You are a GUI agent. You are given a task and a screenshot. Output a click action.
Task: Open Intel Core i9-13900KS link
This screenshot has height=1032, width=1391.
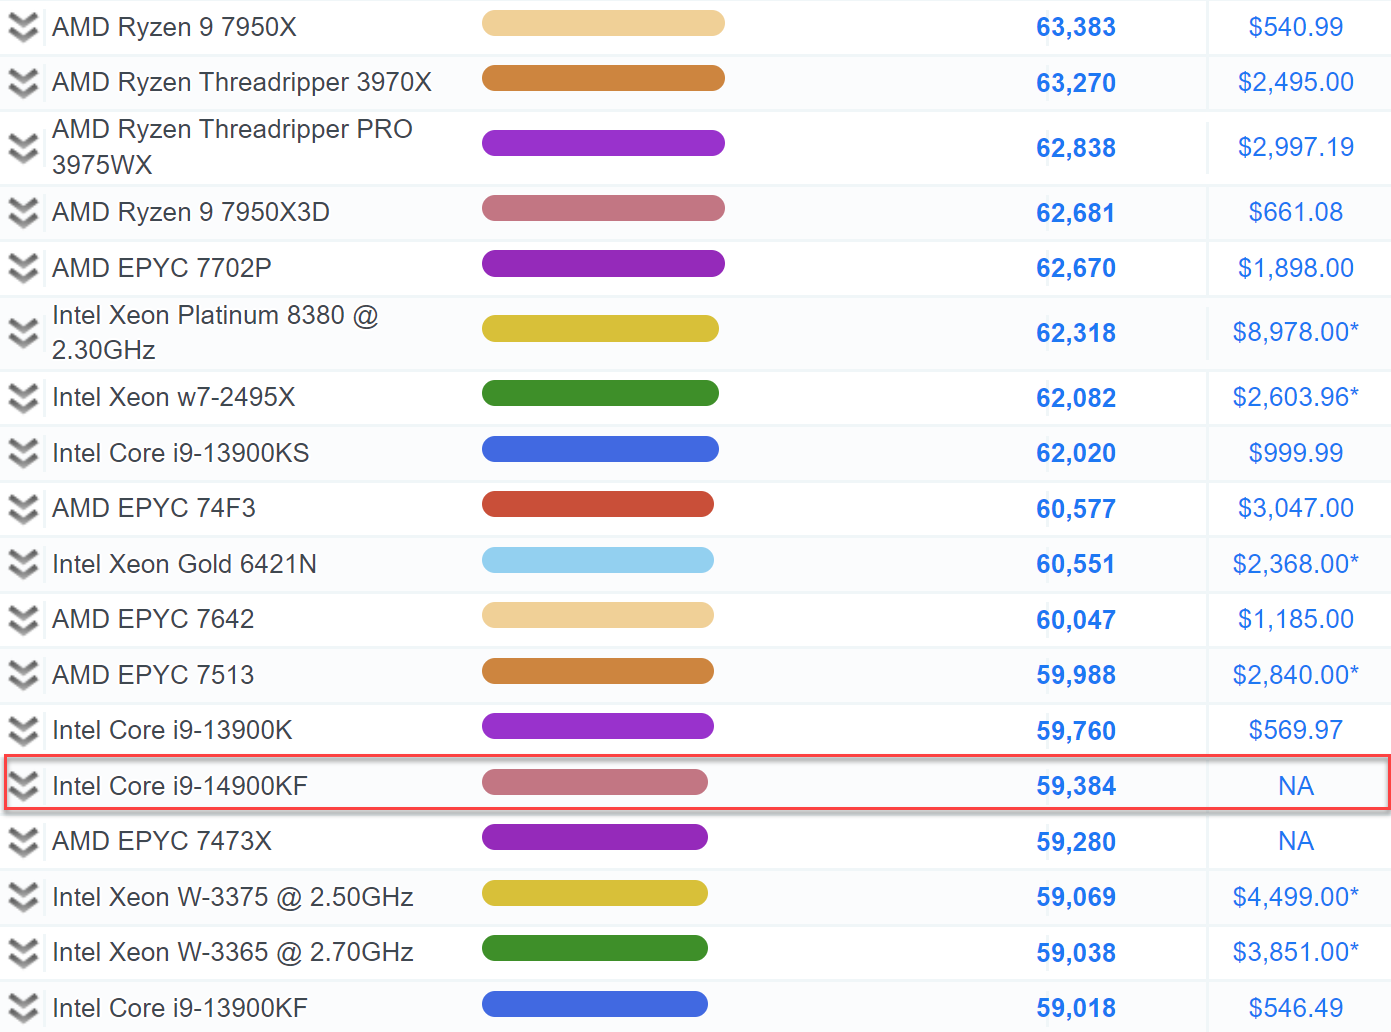(181, 453)
